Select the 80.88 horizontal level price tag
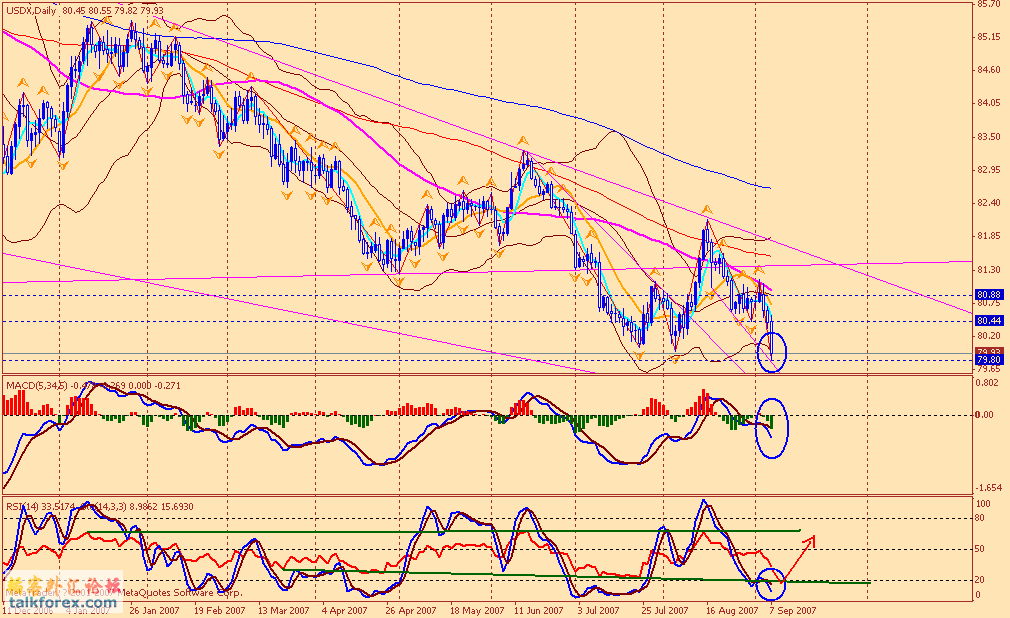Screen dimensions: 1010x618 point(989,294)
